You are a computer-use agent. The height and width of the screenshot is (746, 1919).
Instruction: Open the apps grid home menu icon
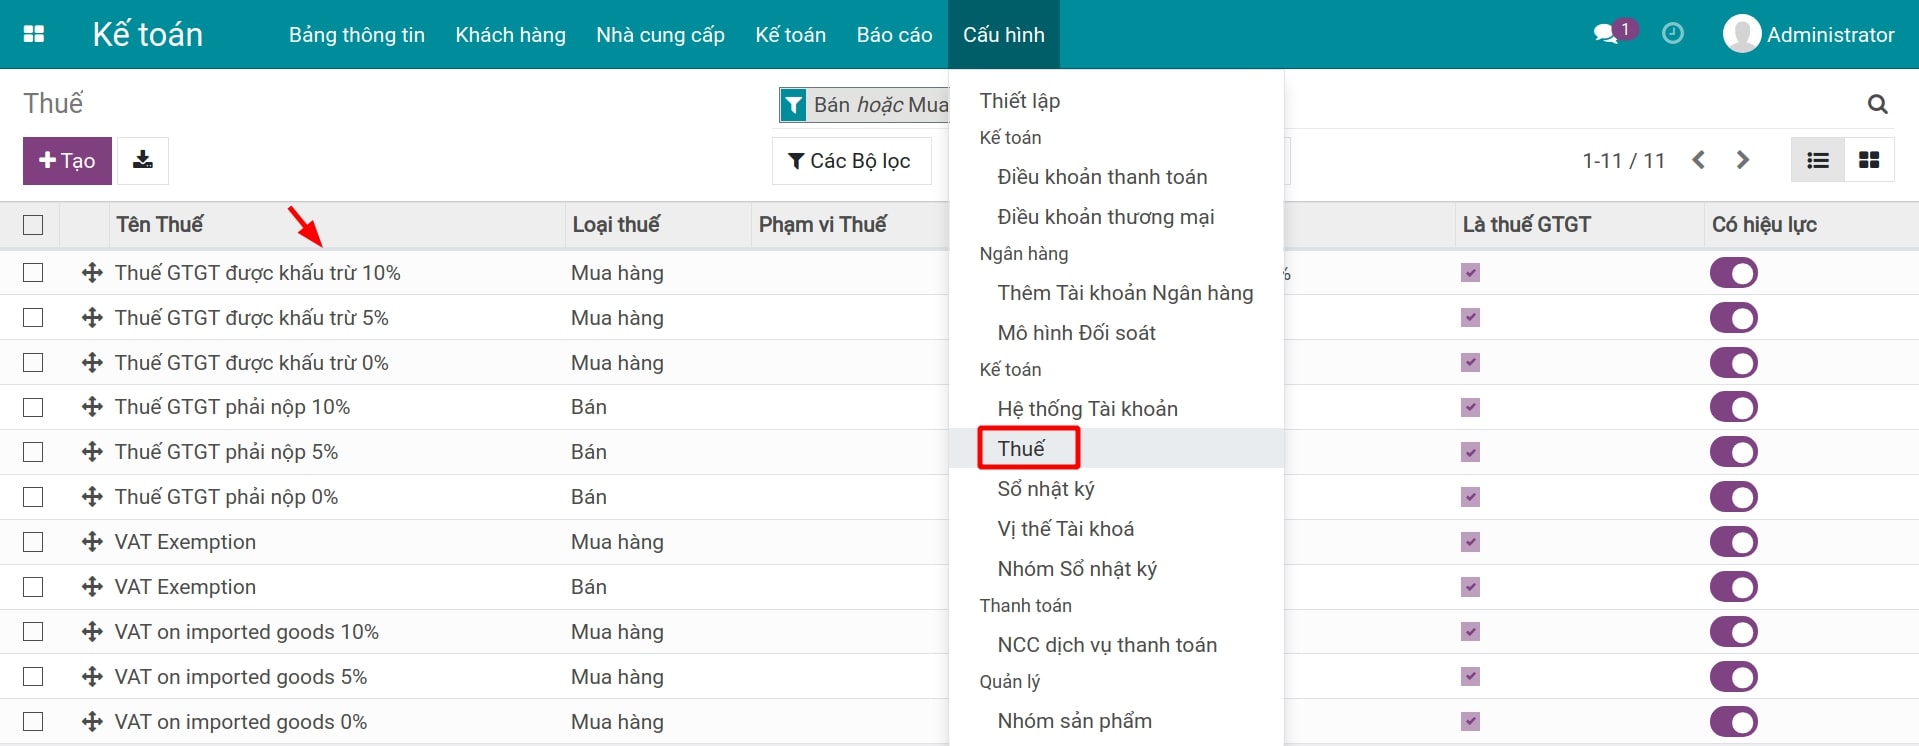34,34
